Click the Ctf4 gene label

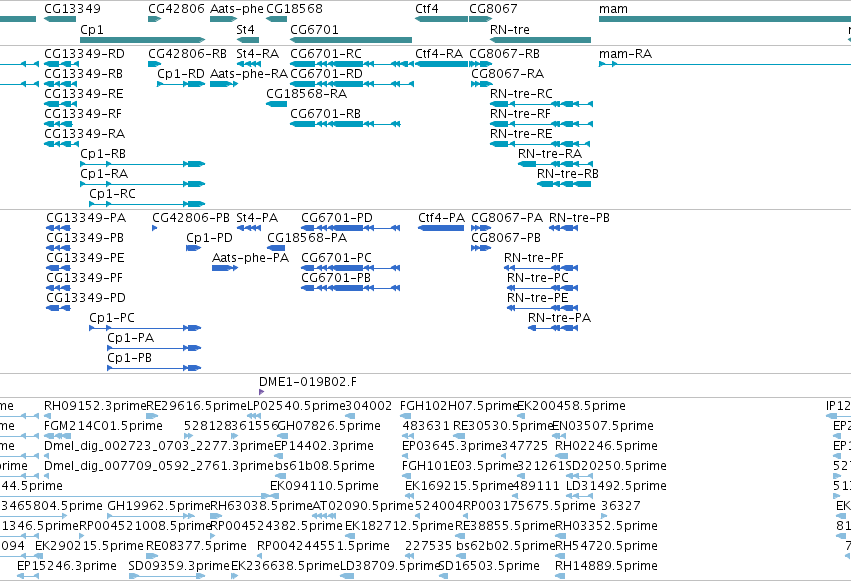pos(427,9)
